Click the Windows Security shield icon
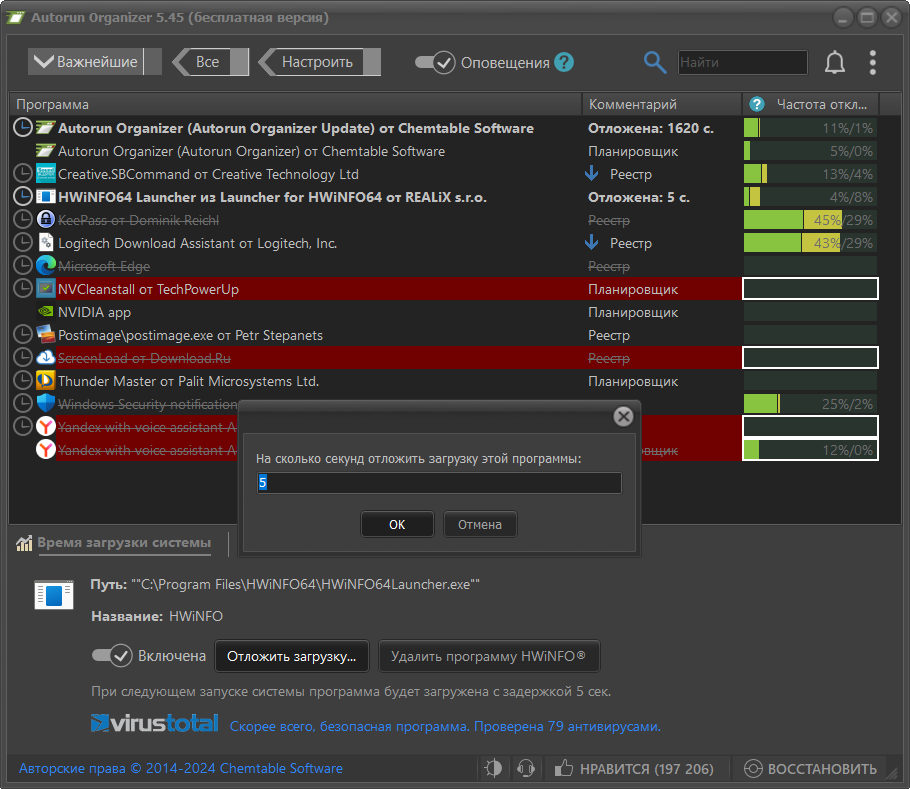Image resolution: width=910 pixels, height=789 pixels. [46, 403]
